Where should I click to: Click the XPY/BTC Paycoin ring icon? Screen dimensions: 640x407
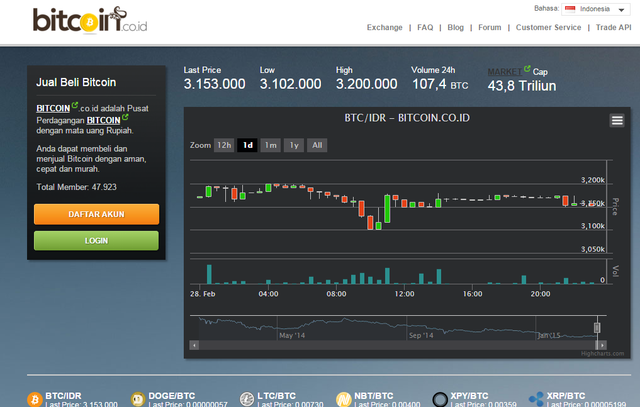coord(440,399)
